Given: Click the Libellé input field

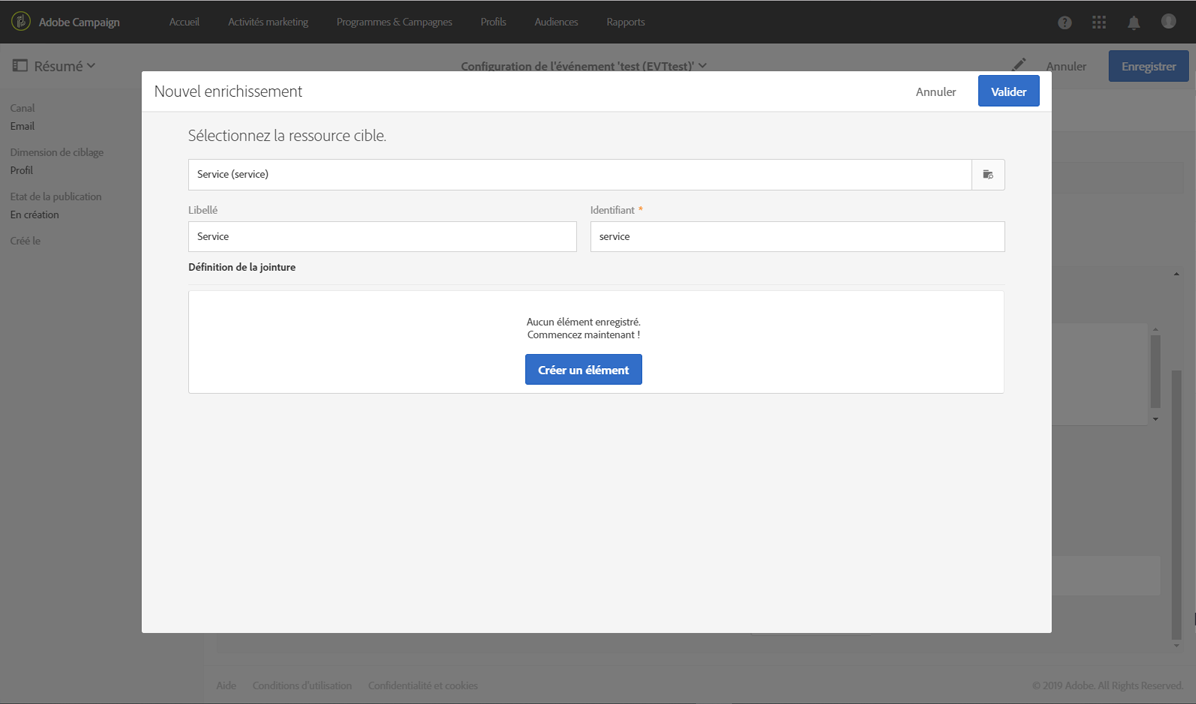Looking at the screenshot, I should [382, 236].
